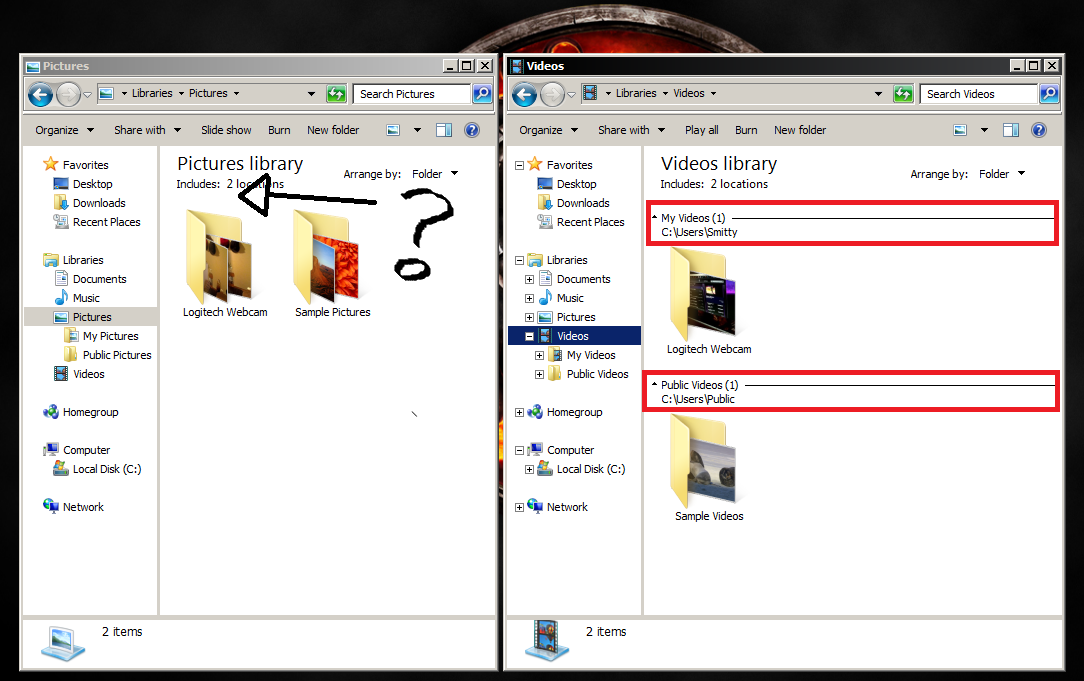Select Downloads in Videos window favorites
The width and height of the screenshot is (1084, 681).
pos(583,203)
